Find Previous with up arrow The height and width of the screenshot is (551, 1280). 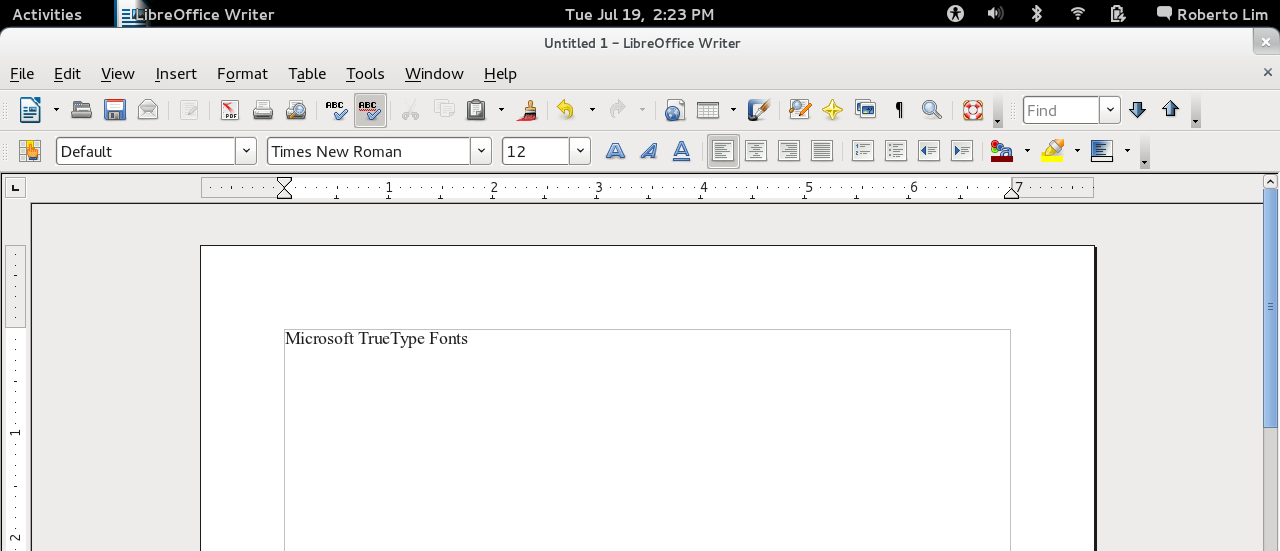click(1171, 110)
